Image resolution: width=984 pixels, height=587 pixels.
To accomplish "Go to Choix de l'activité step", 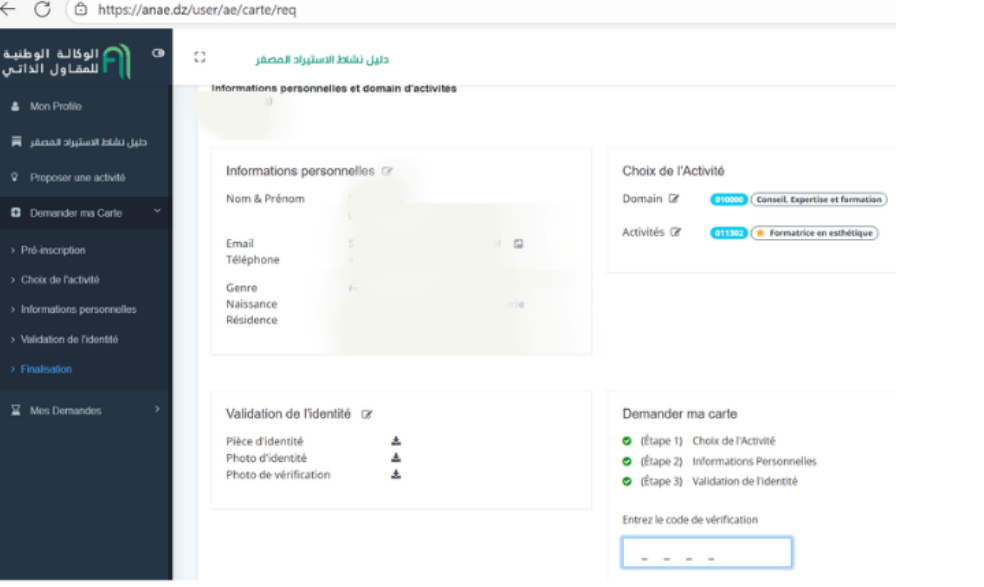I will point(60,280).
